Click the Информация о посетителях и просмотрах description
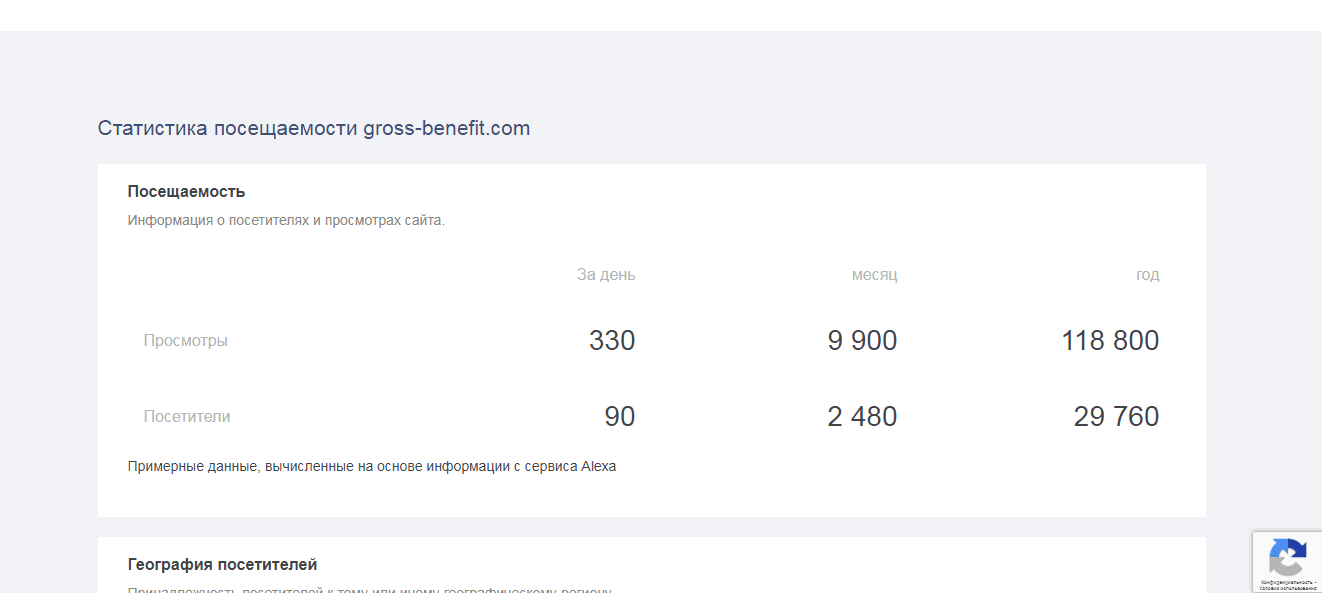The image size is (1322, 593). (x=286, y=220)
